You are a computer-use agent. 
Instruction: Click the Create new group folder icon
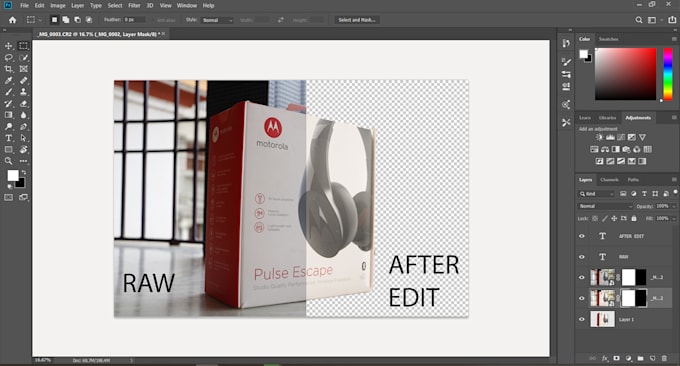[x=641, y=358]
